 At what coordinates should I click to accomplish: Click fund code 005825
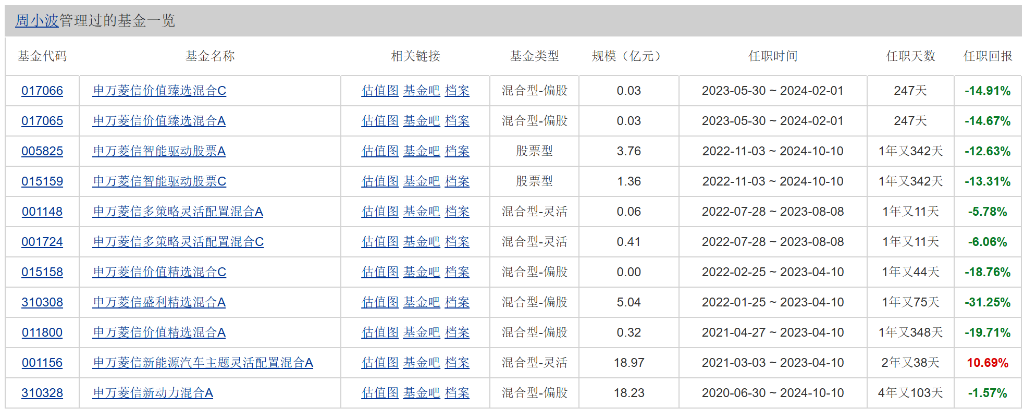[x=42, y=151]
